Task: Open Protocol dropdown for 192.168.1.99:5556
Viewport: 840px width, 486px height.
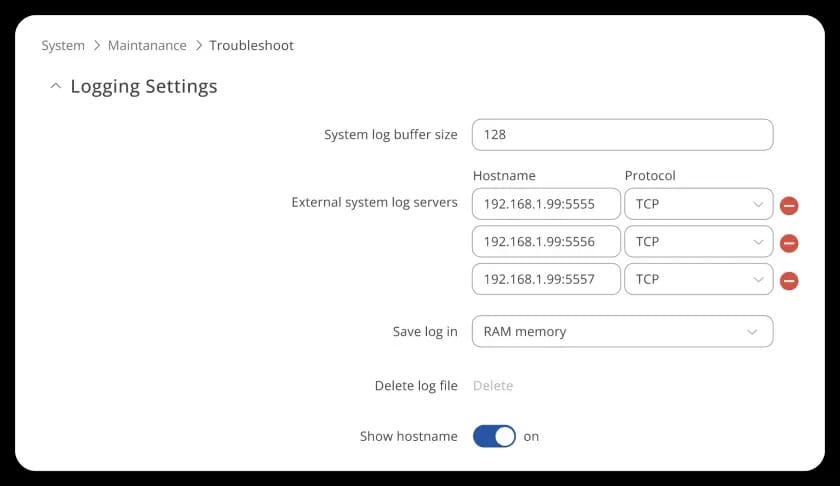Action: click(699, 241)
